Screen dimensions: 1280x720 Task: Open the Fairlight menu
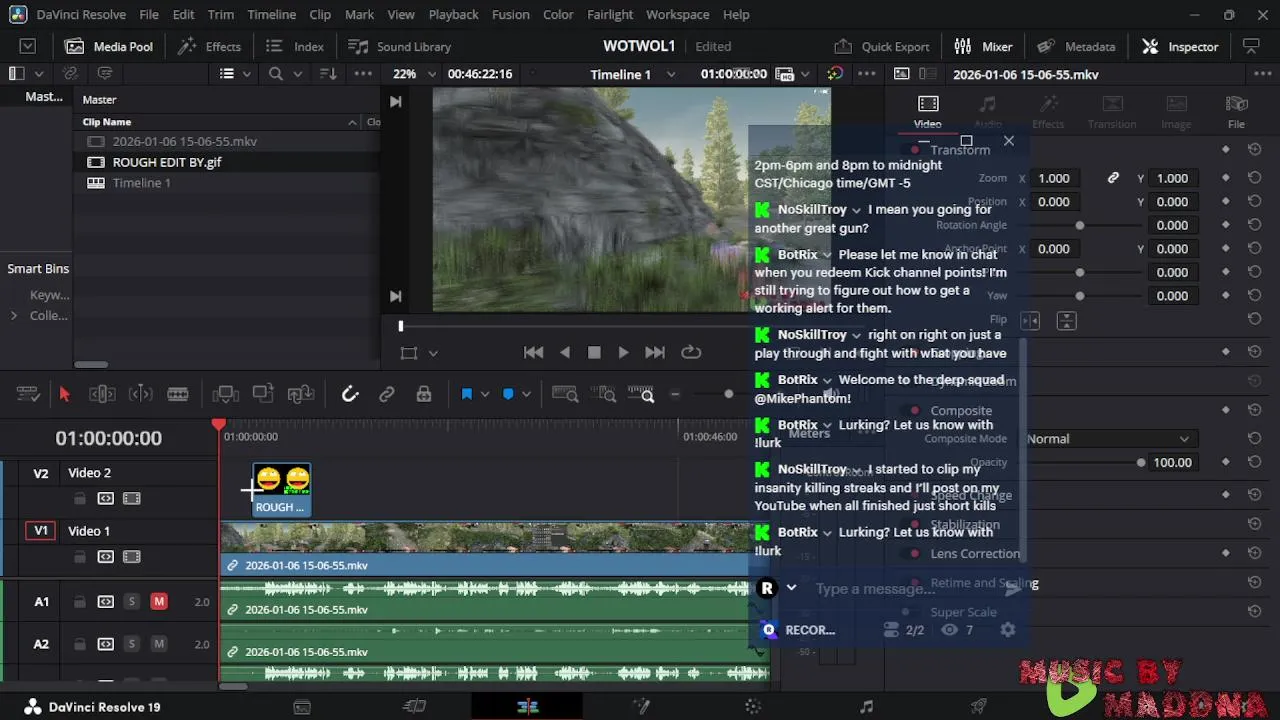click(x=610, y=15)
